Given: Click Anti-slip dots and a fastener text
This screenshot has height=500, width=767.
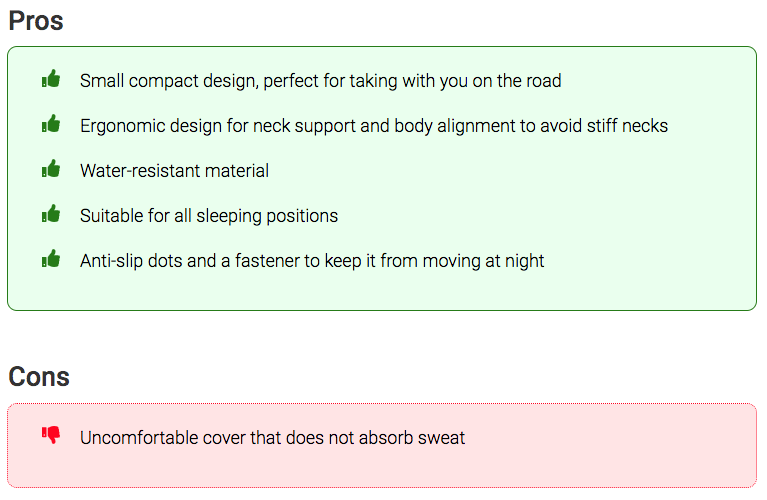Looking at the screenshot, I should pyautogui.click(x=312, y=261).
